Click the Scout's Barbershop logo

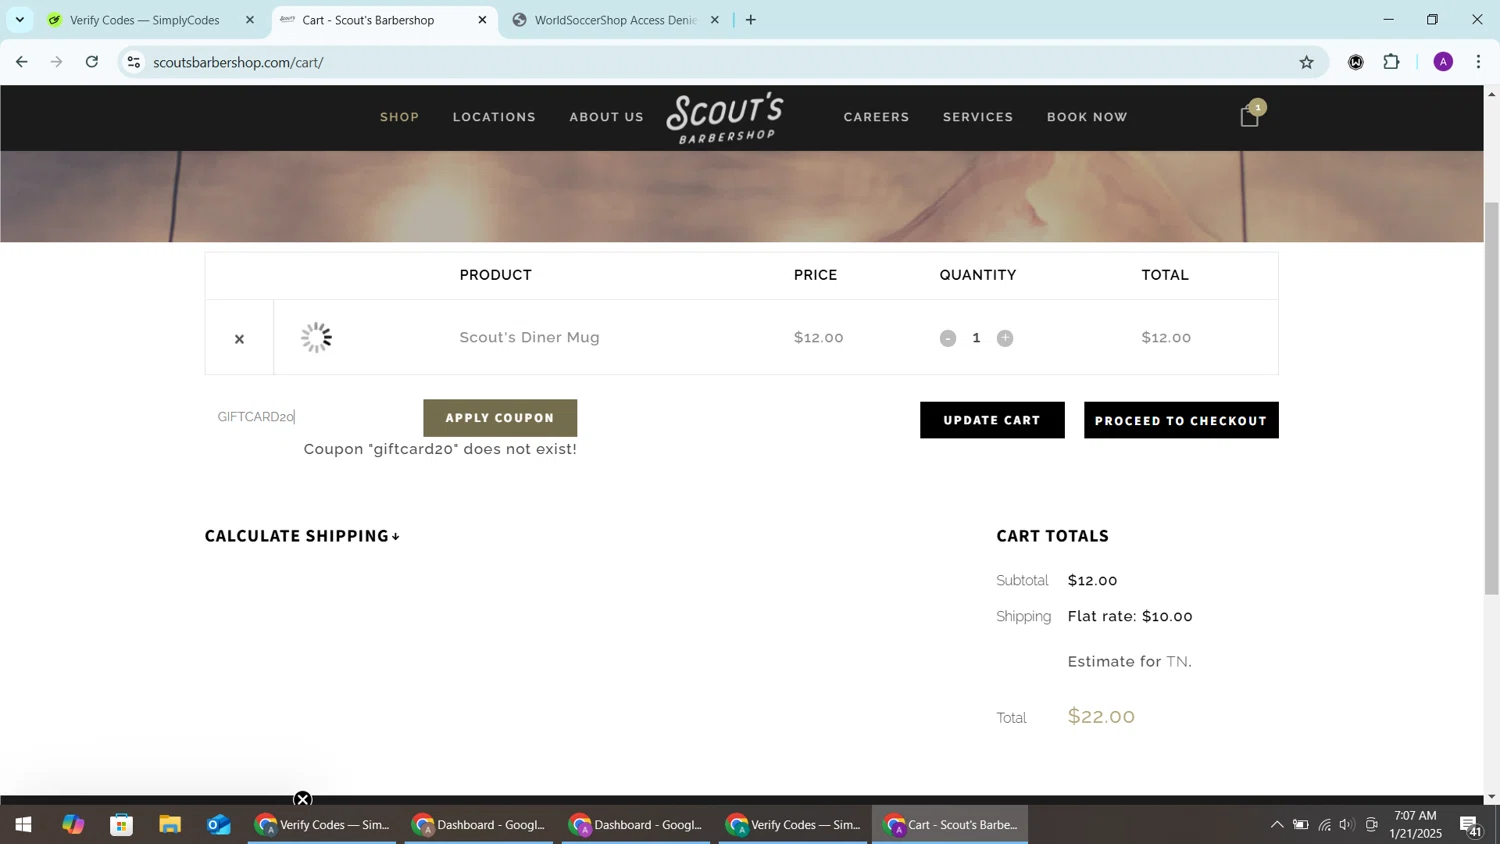pyautogui.click(x=726, y=117)
